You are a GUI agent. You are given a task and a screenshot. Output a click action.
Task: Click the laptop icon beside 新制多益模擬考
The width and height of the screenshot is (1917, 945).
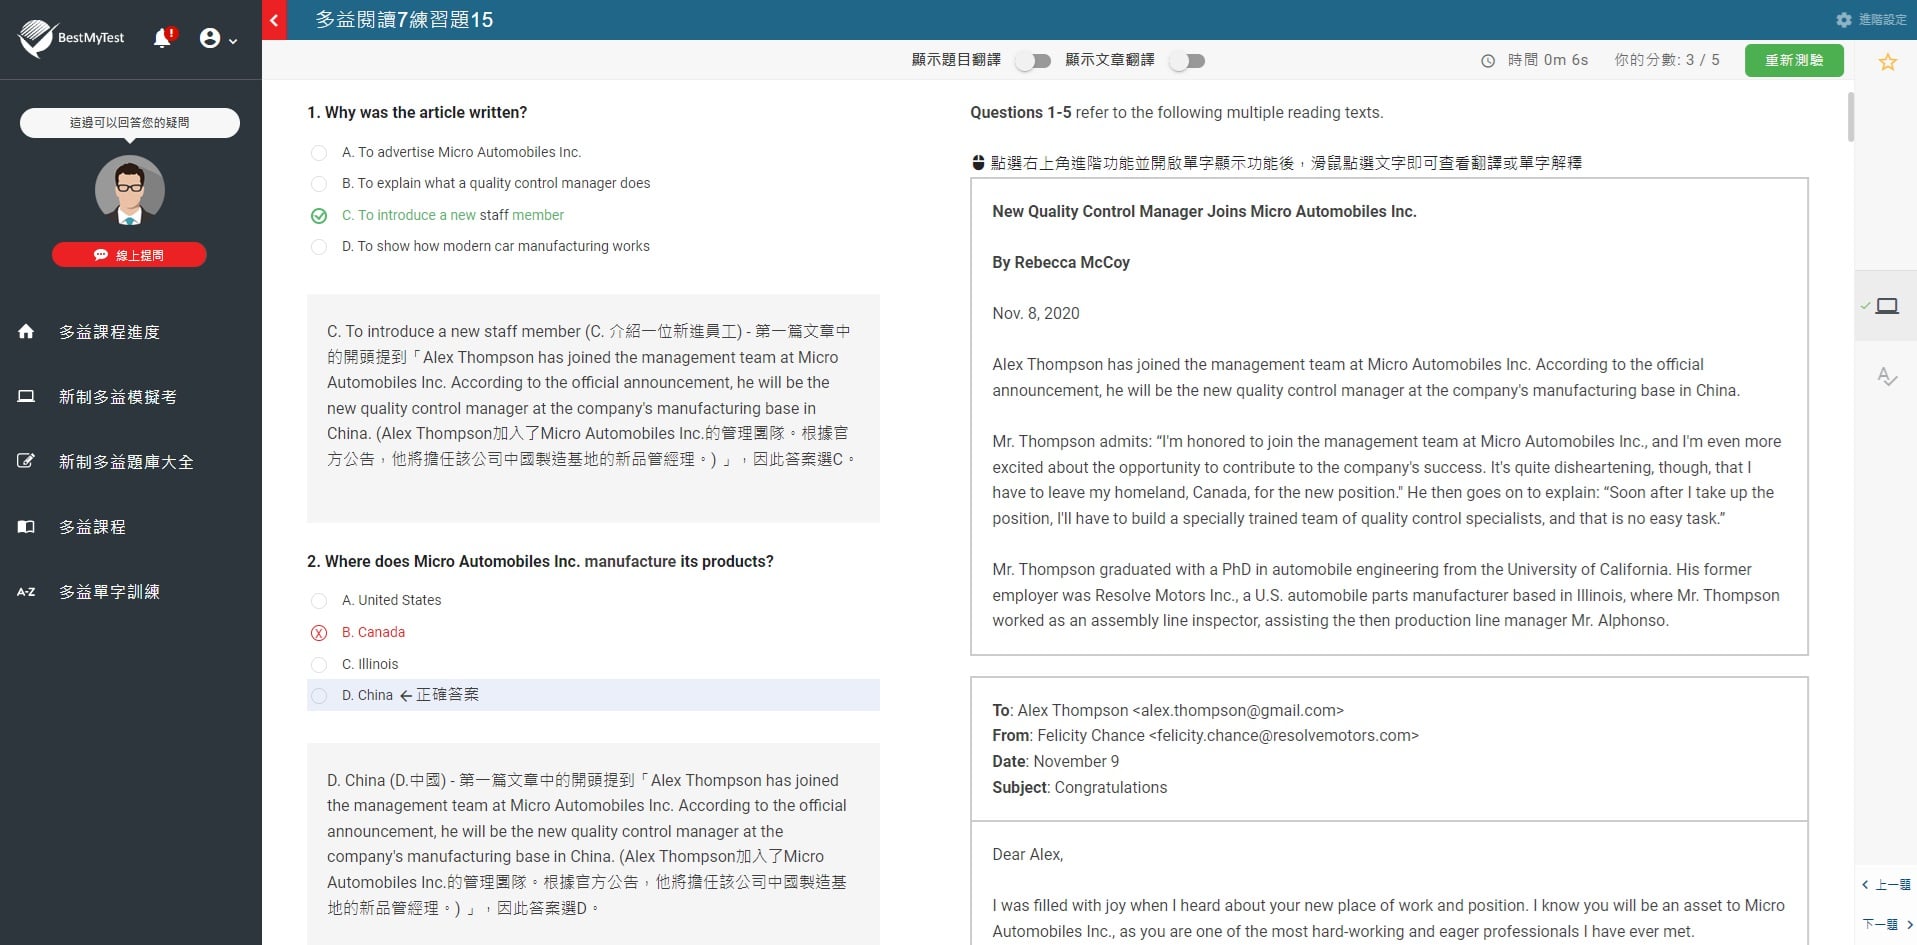point(26,396)
